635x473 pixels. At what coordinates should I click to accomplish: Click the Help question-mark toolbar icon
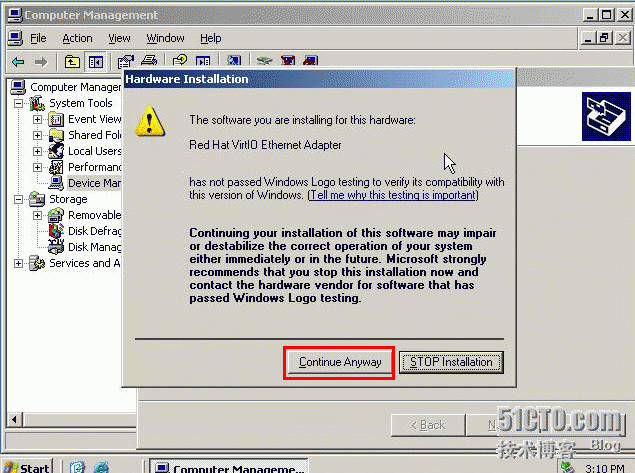(x=180, y=61)
